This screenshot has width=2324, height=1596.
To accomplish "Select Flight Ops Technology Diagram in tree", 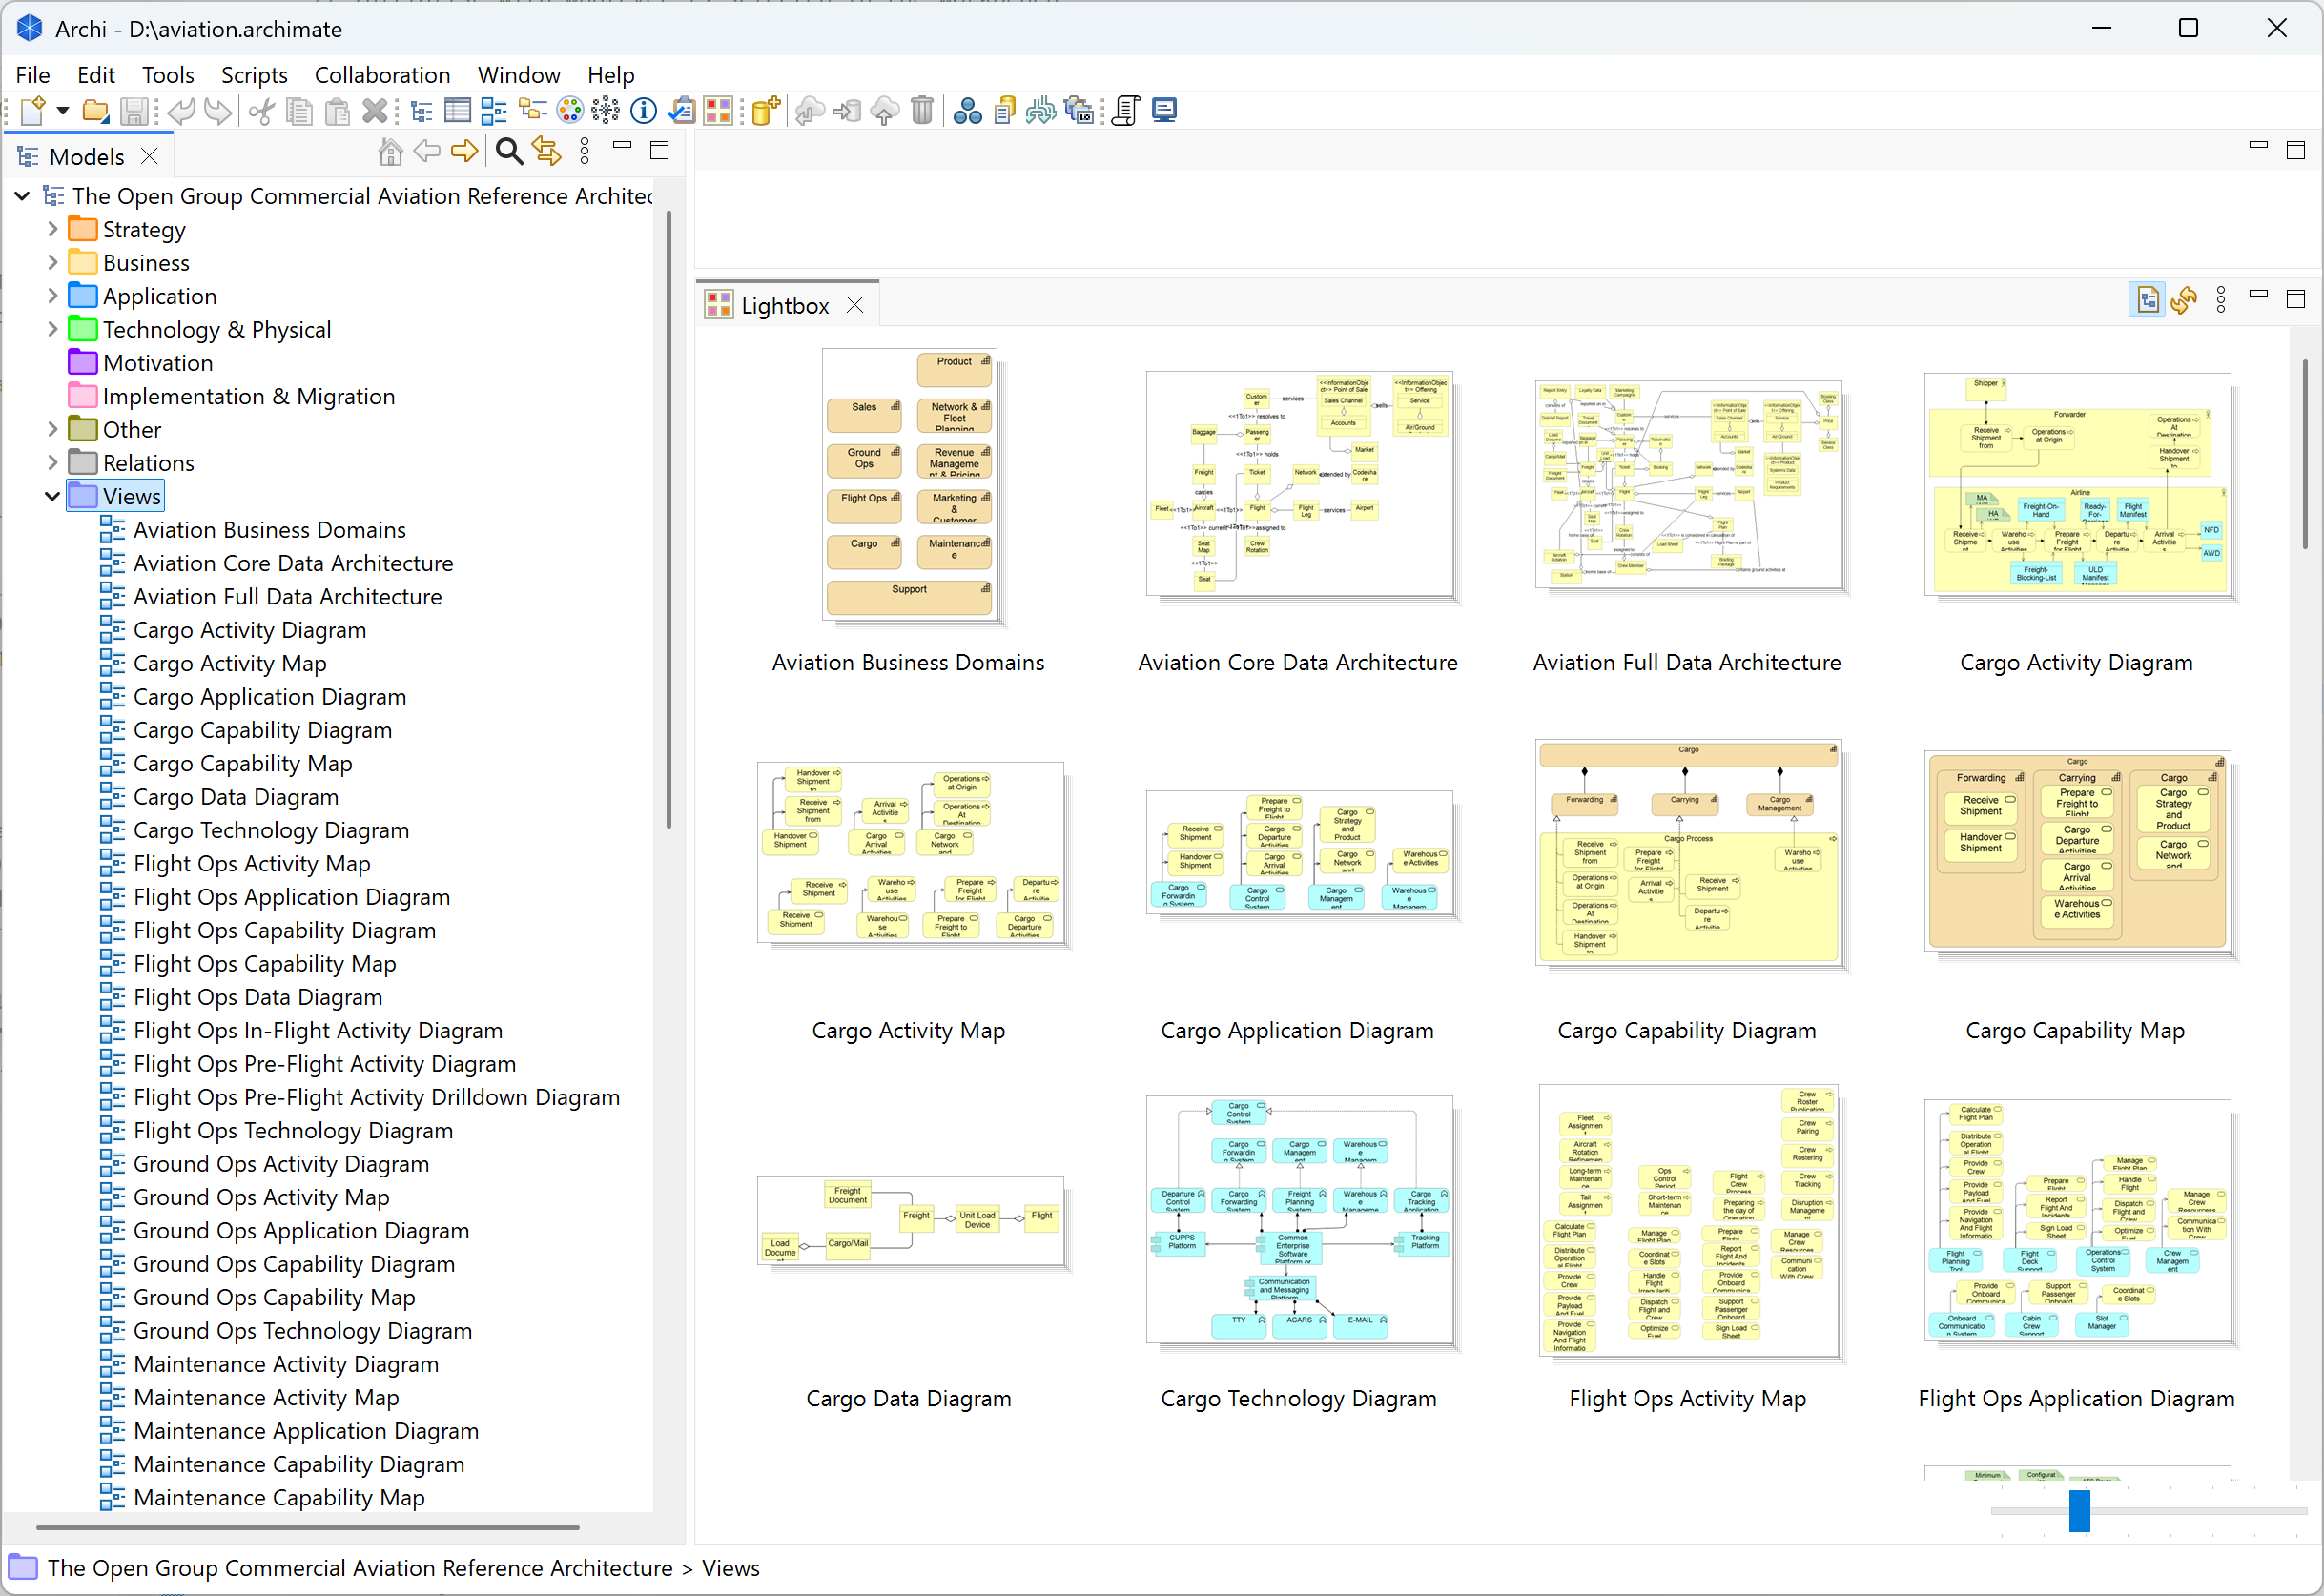I will pos(292,1131).
